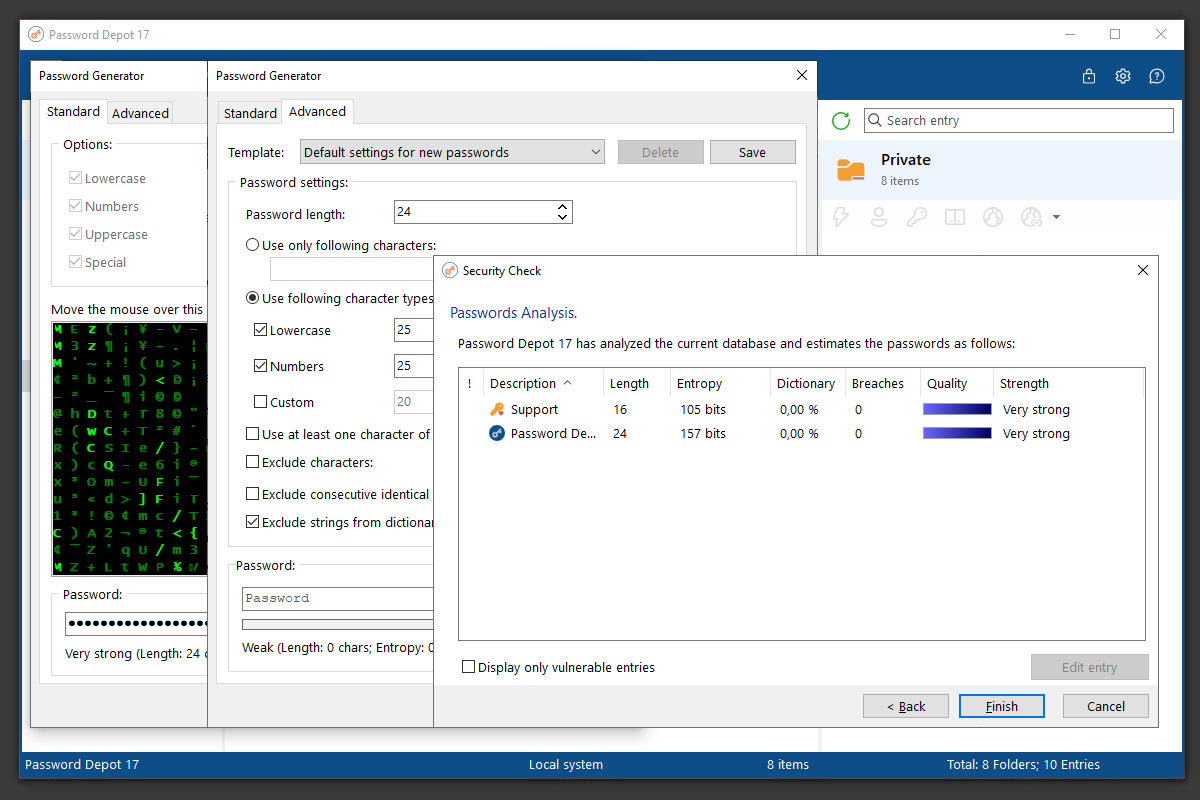
Task: Sort by Length column header
Action: (x=637, y=383)
